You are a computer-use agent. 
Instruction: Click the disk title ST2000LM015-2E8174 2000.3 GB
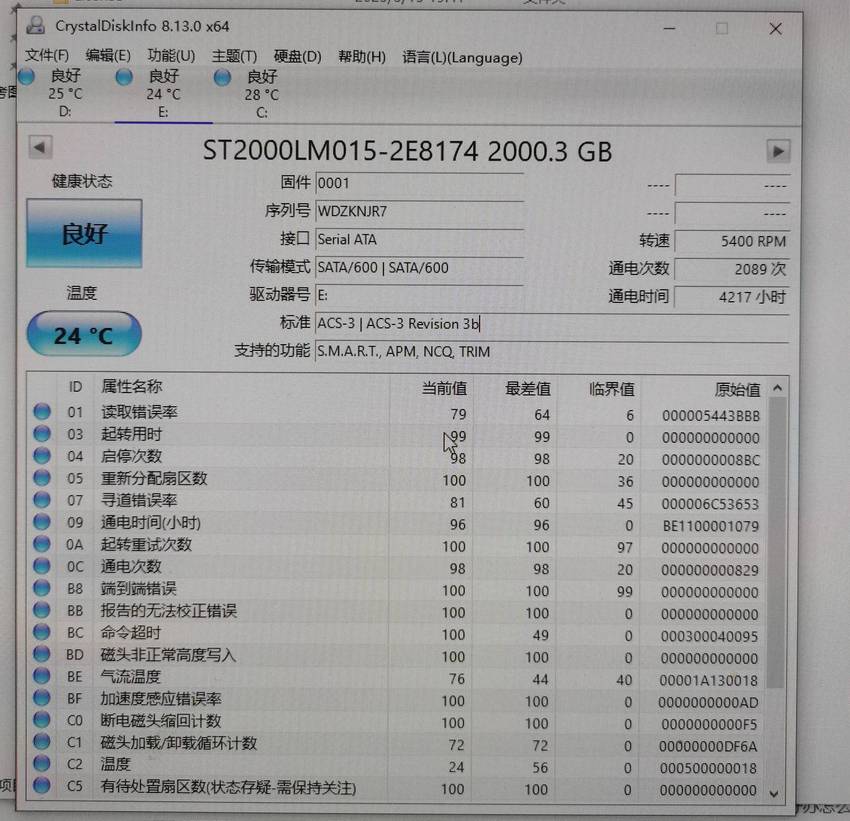[408, 150]
